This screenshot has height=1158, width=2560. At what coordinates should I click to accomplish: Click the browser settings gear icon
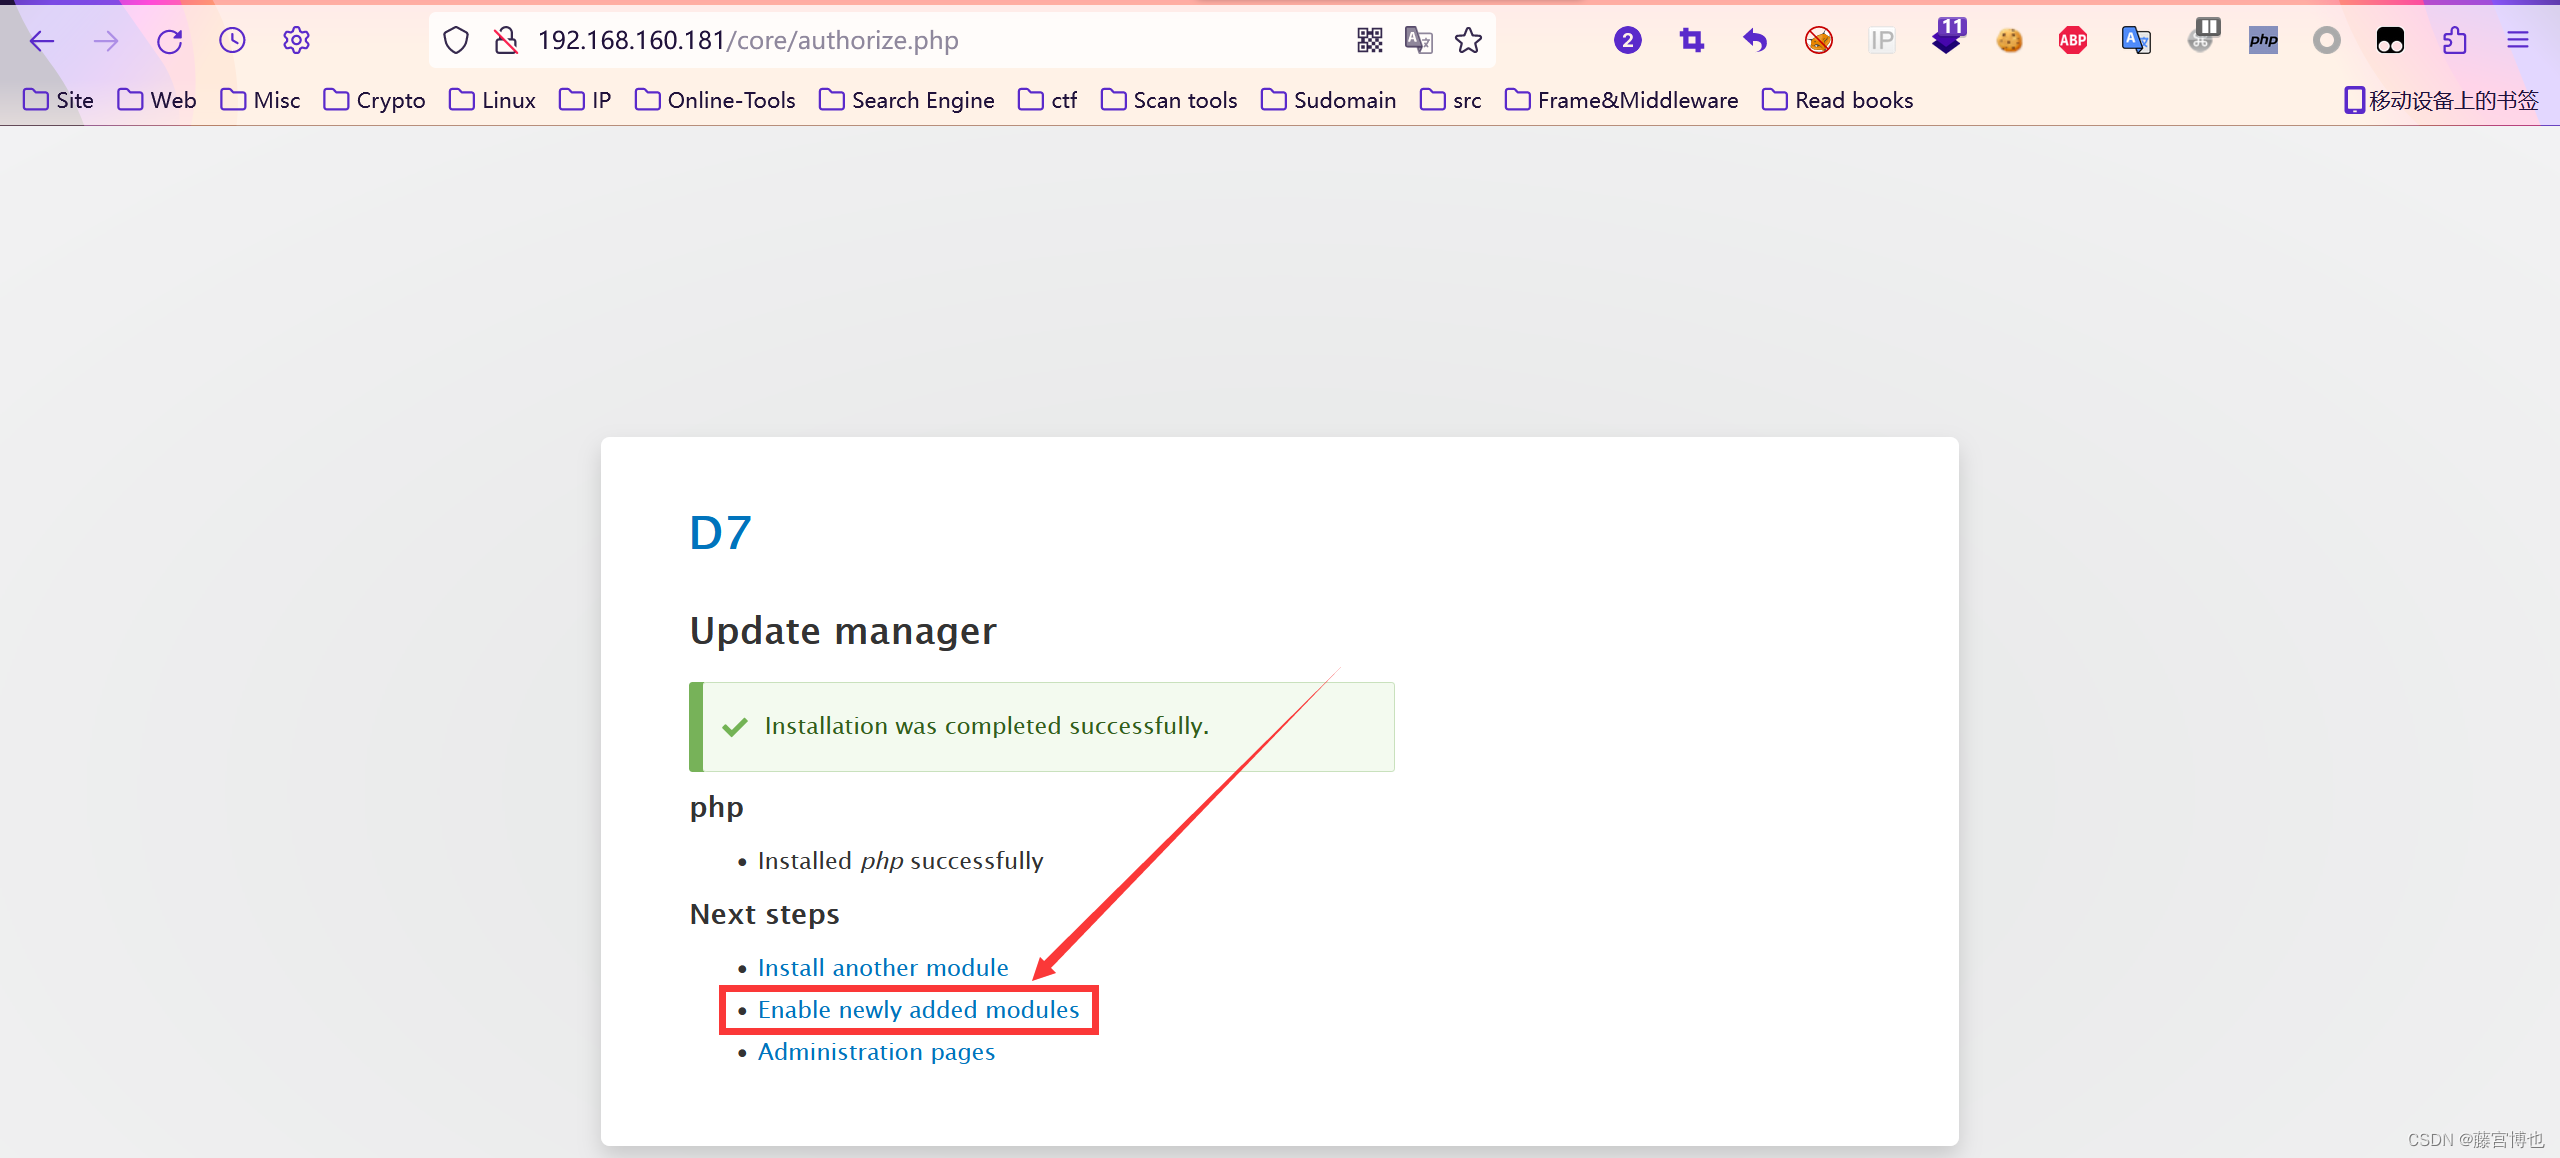click(x=296, y=39)
